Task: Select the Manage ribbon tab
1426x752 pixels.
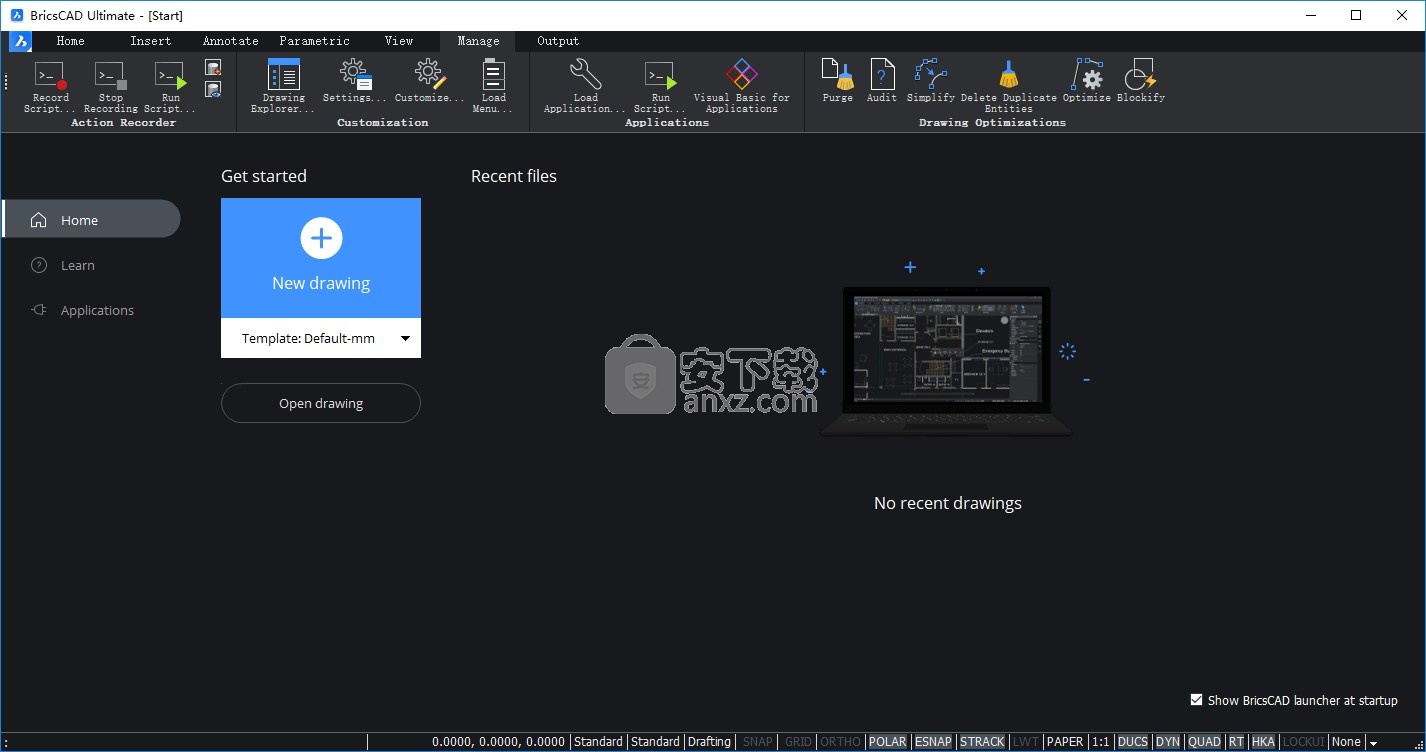Action: 478,41
